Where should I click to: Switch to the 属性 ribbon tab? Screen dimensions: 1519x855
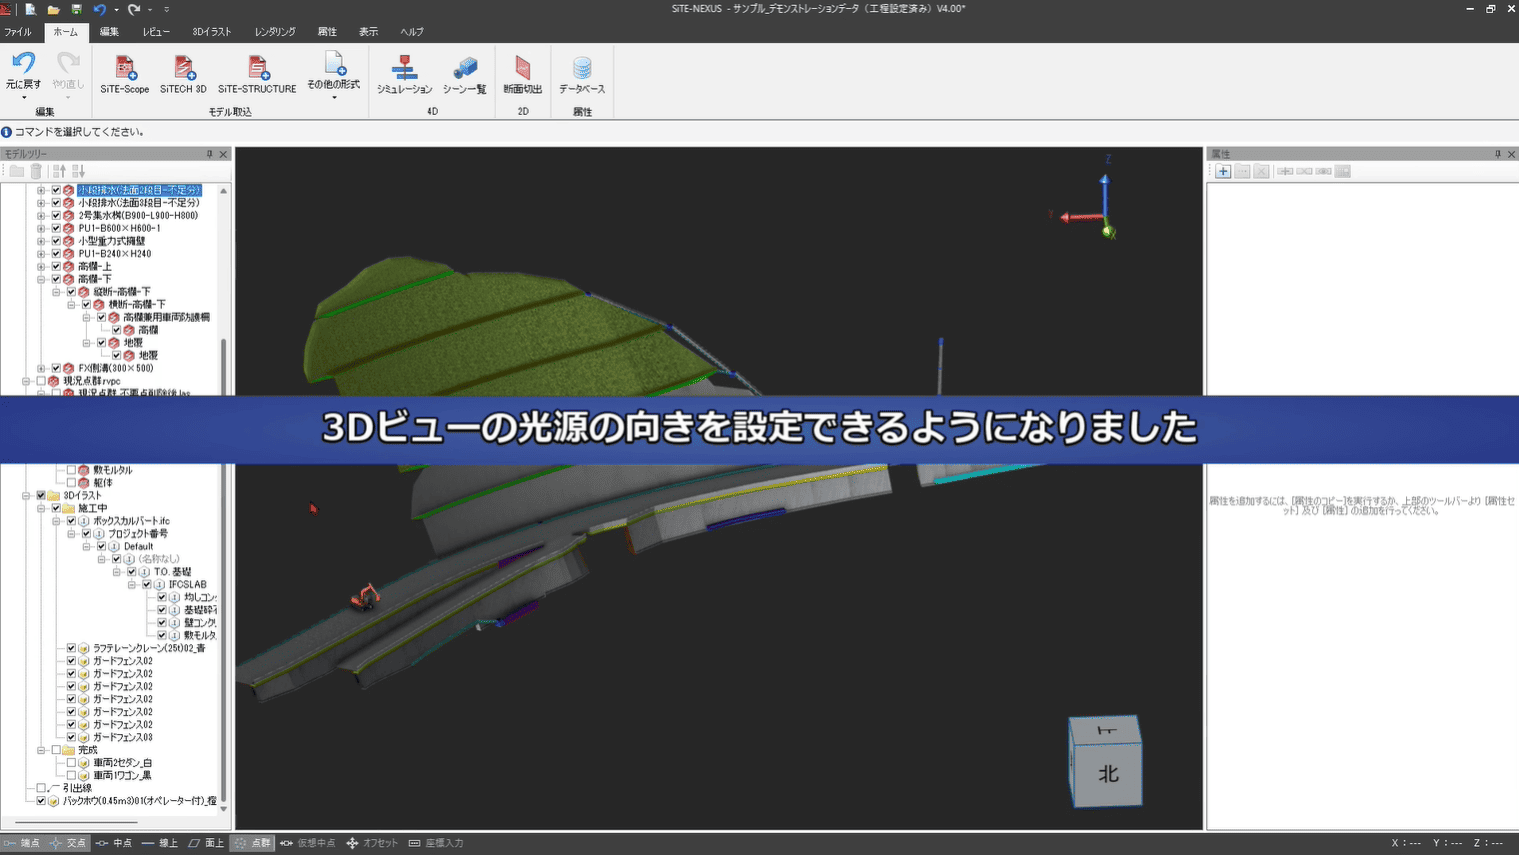pos(327,32)
